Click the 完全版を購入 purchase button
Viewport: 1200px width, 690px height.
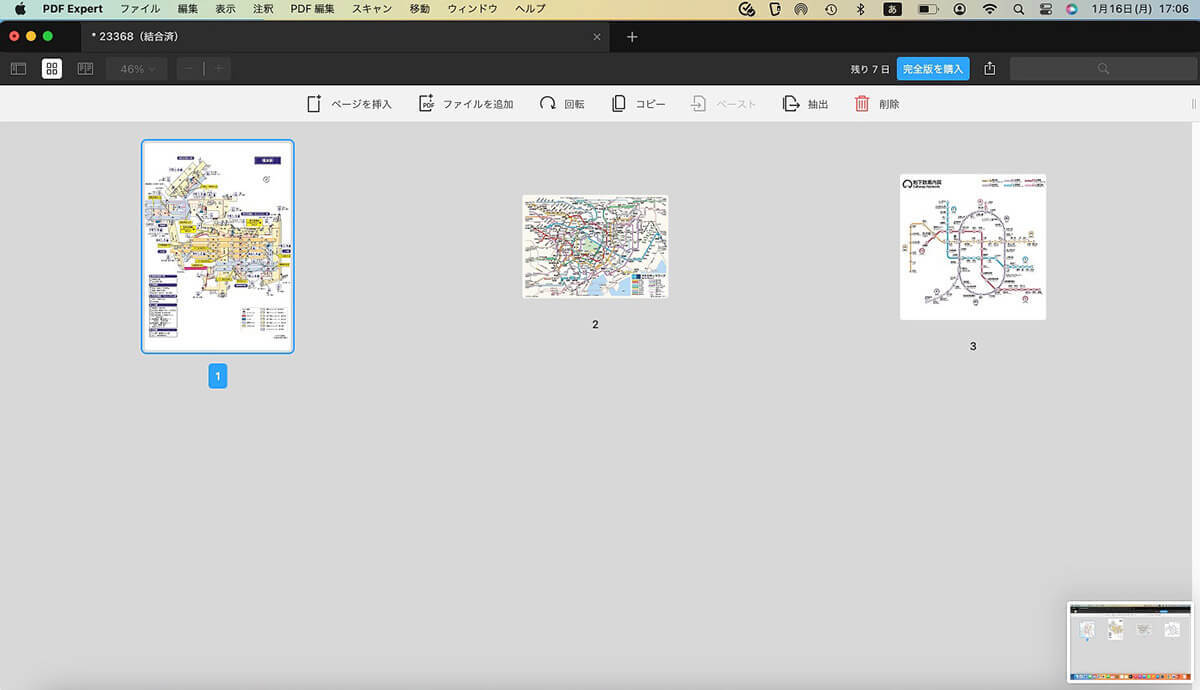tap(933, 69)
